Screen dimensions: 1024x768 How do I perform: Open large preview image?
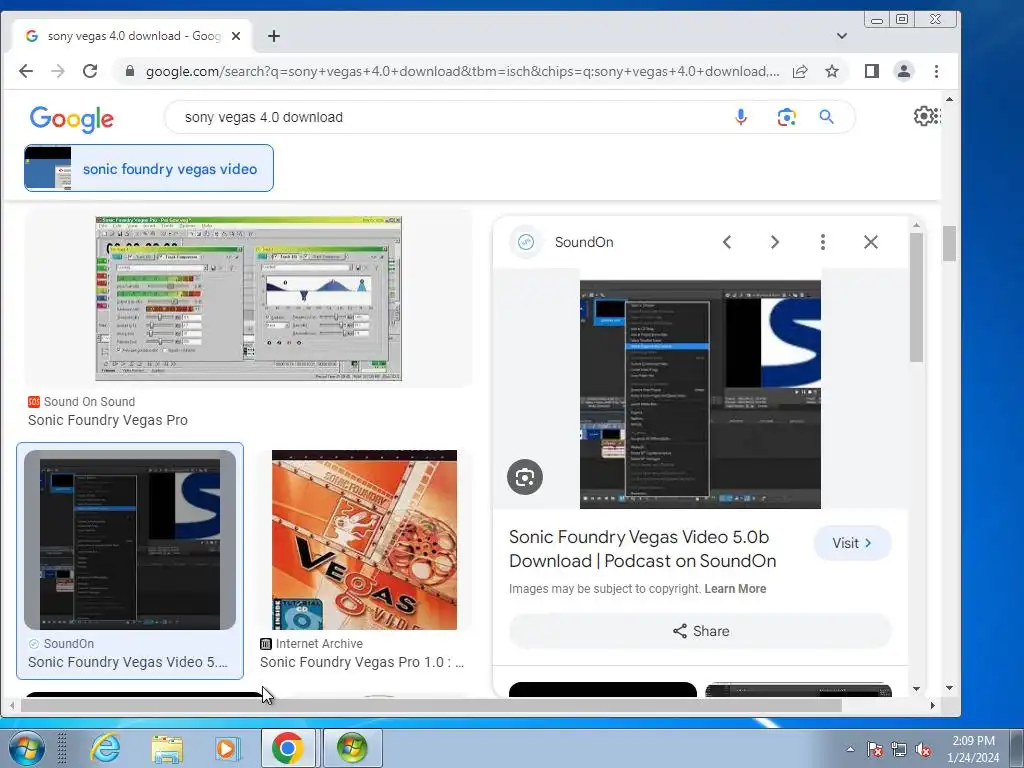click(700, 394)
